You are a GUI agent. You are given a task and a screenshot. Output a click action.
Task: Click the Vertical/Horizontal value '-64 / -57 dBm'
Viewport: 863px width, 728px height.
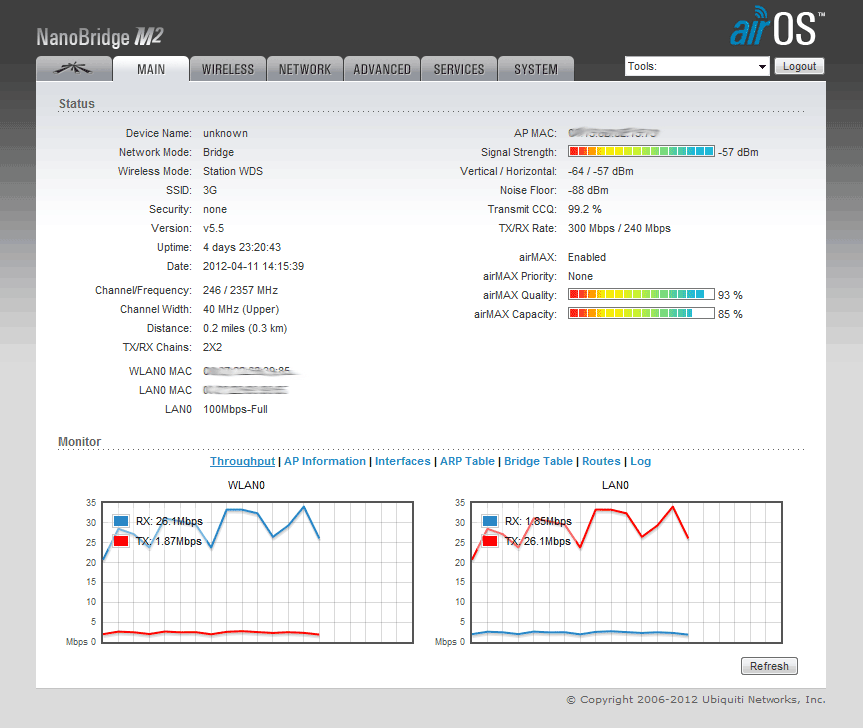point(600,171)
